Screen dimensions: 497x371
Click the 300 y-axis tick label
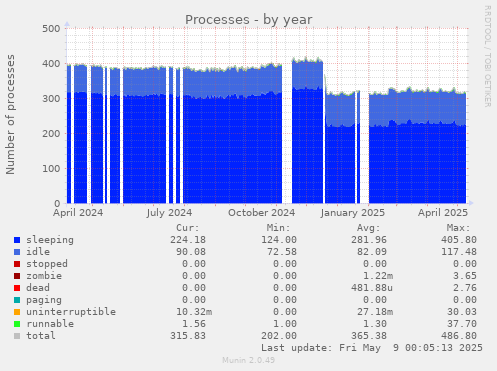click(51, 99)
